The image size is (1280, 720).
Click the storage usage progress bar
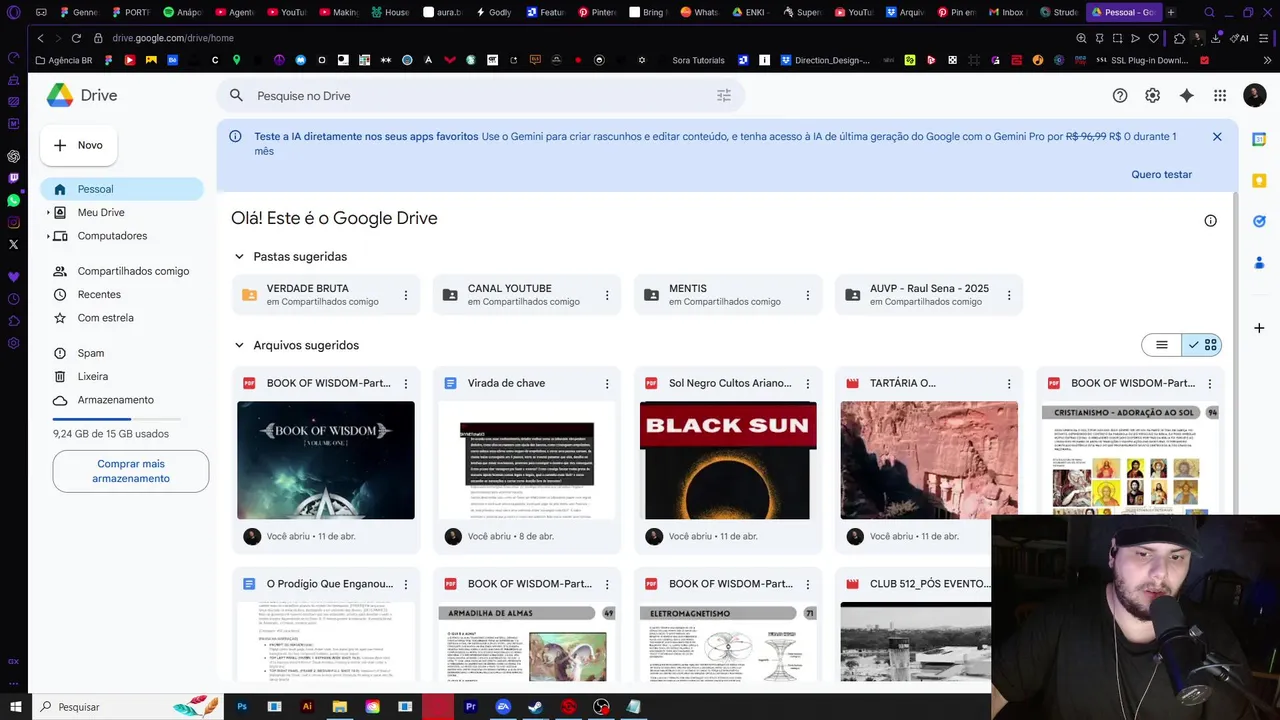117,419
